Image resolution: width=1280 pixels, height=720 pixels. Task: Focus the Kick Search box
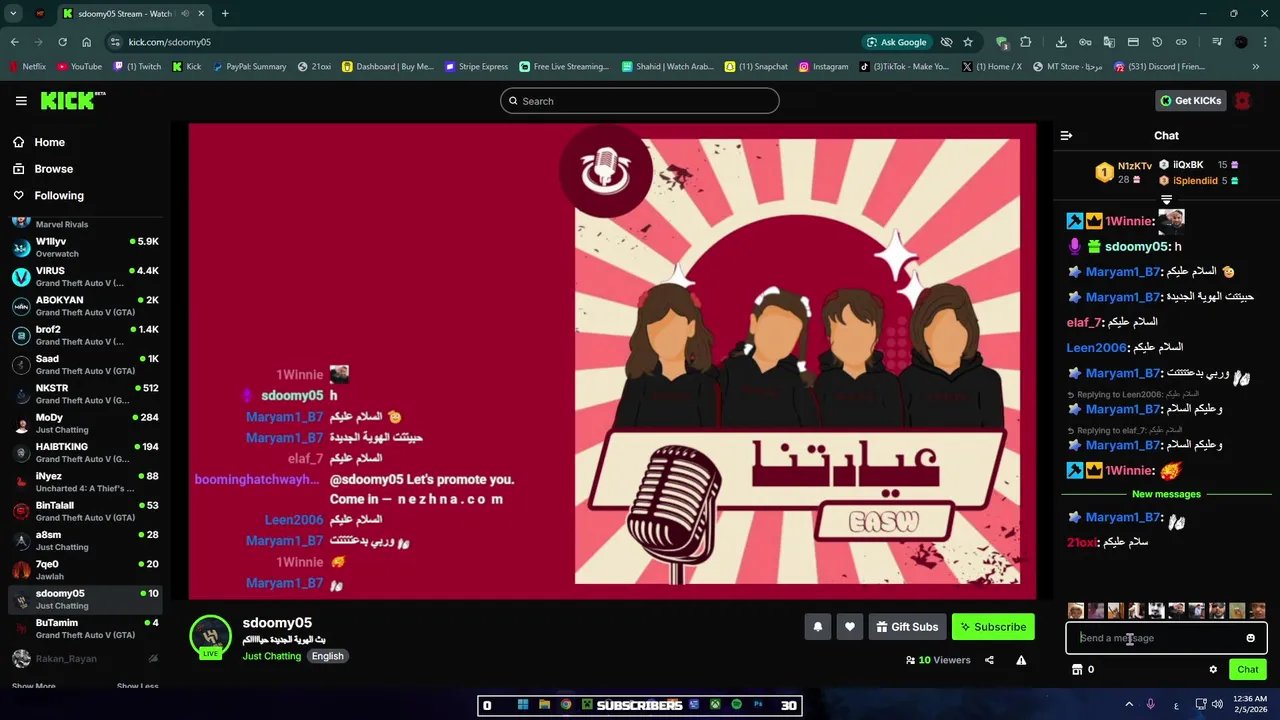(x=640, y=101)
